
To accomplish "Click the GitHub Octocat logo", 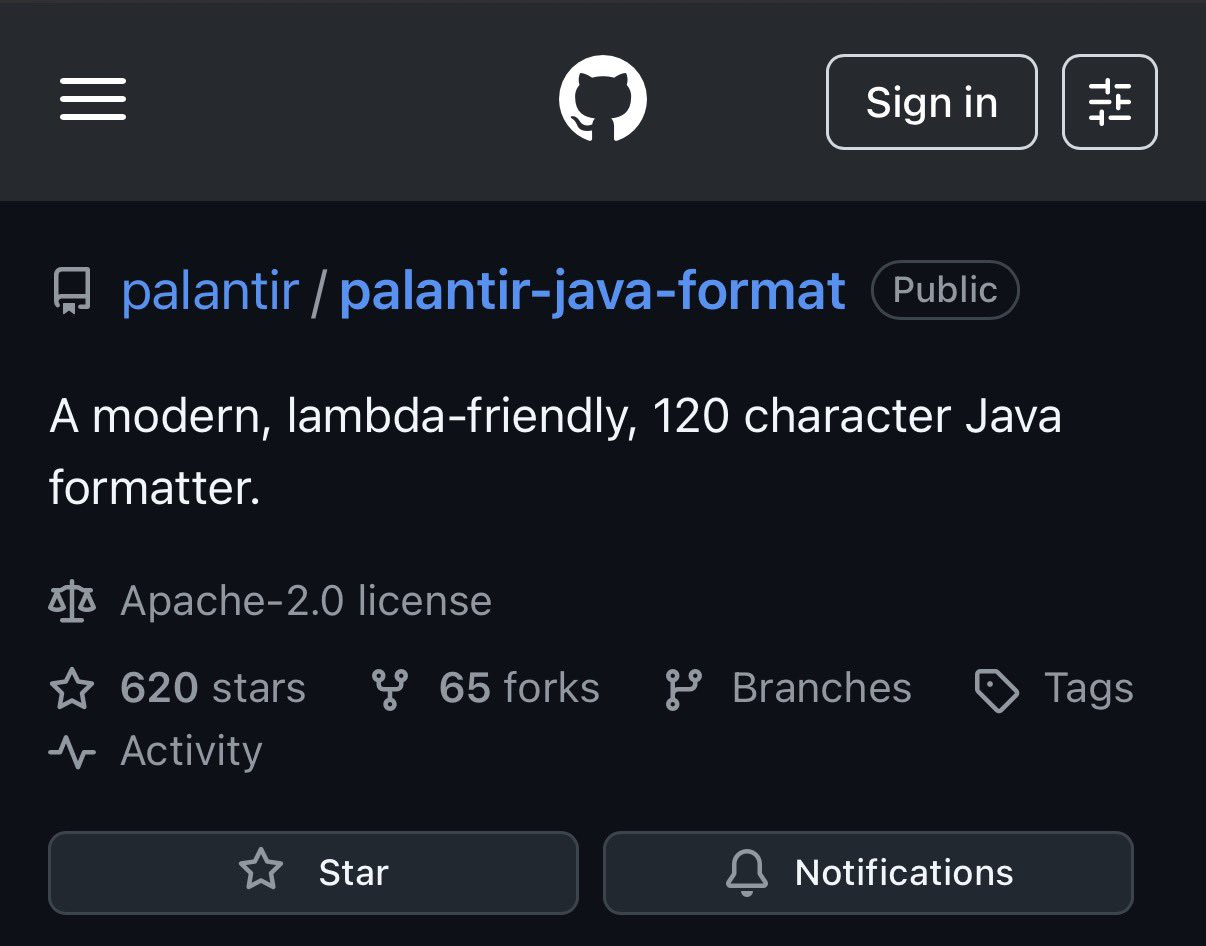I will (x=602, y=101).
